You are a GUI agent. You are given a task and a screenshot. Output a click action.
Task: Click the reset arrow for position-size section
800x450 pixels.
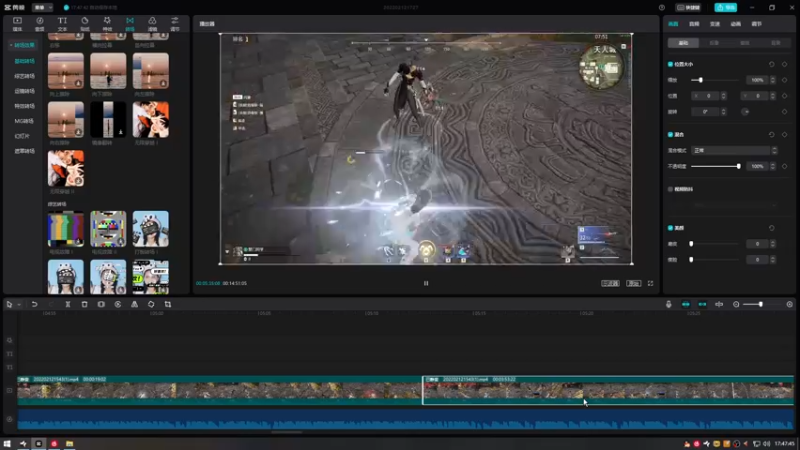point(771,64)
